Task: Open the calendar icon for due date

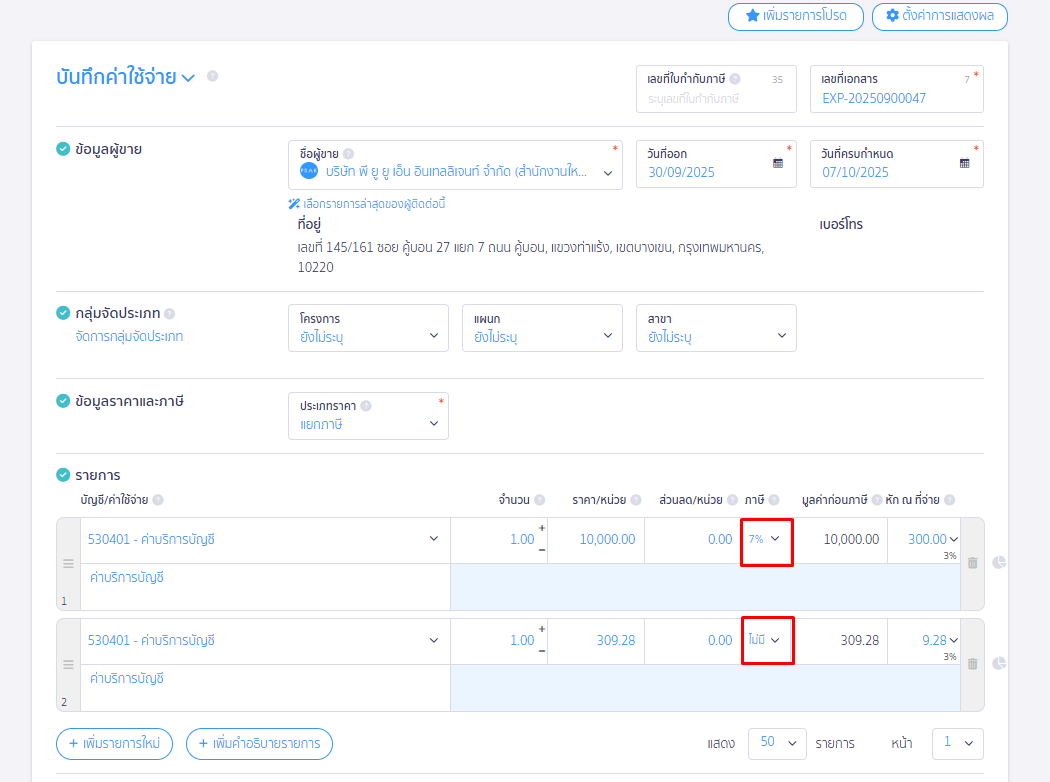Action: coord(965,163)
